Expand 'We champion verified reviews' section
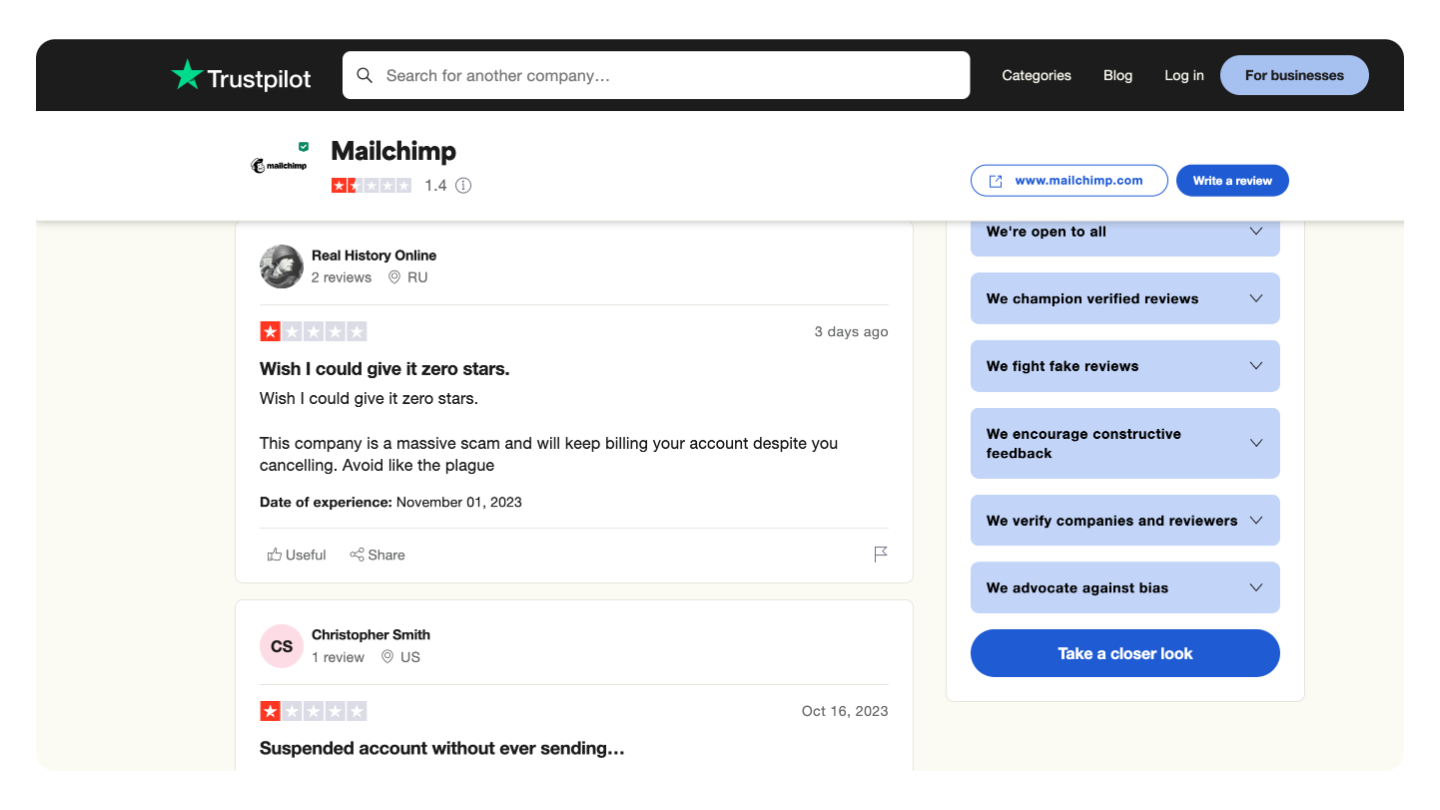Image resolution: width=1440 pixels, height=810 pixels. pyautogui.click(x=1125, y=298)
